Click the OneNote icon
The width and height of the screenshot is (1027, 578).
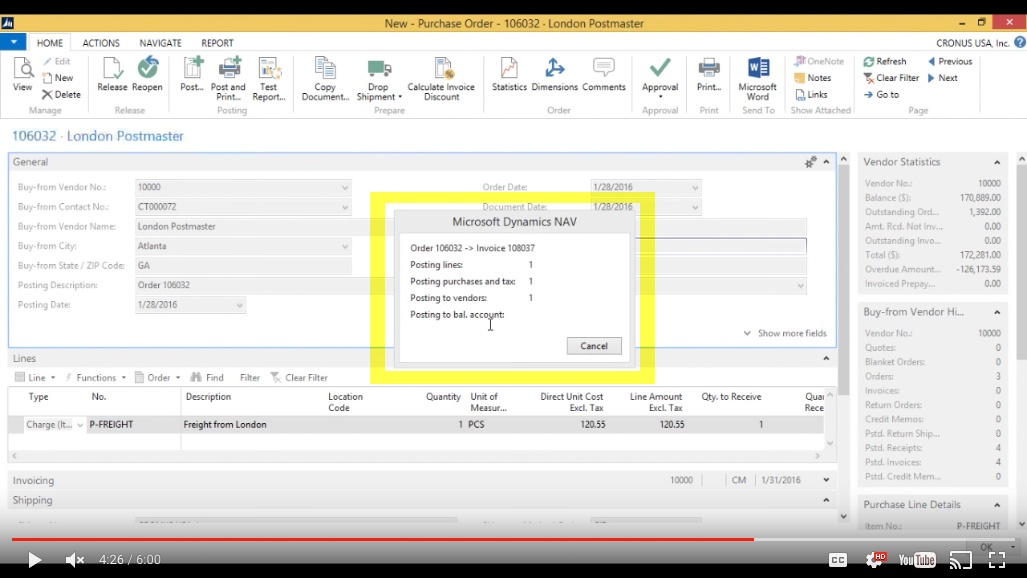[800, 61]
